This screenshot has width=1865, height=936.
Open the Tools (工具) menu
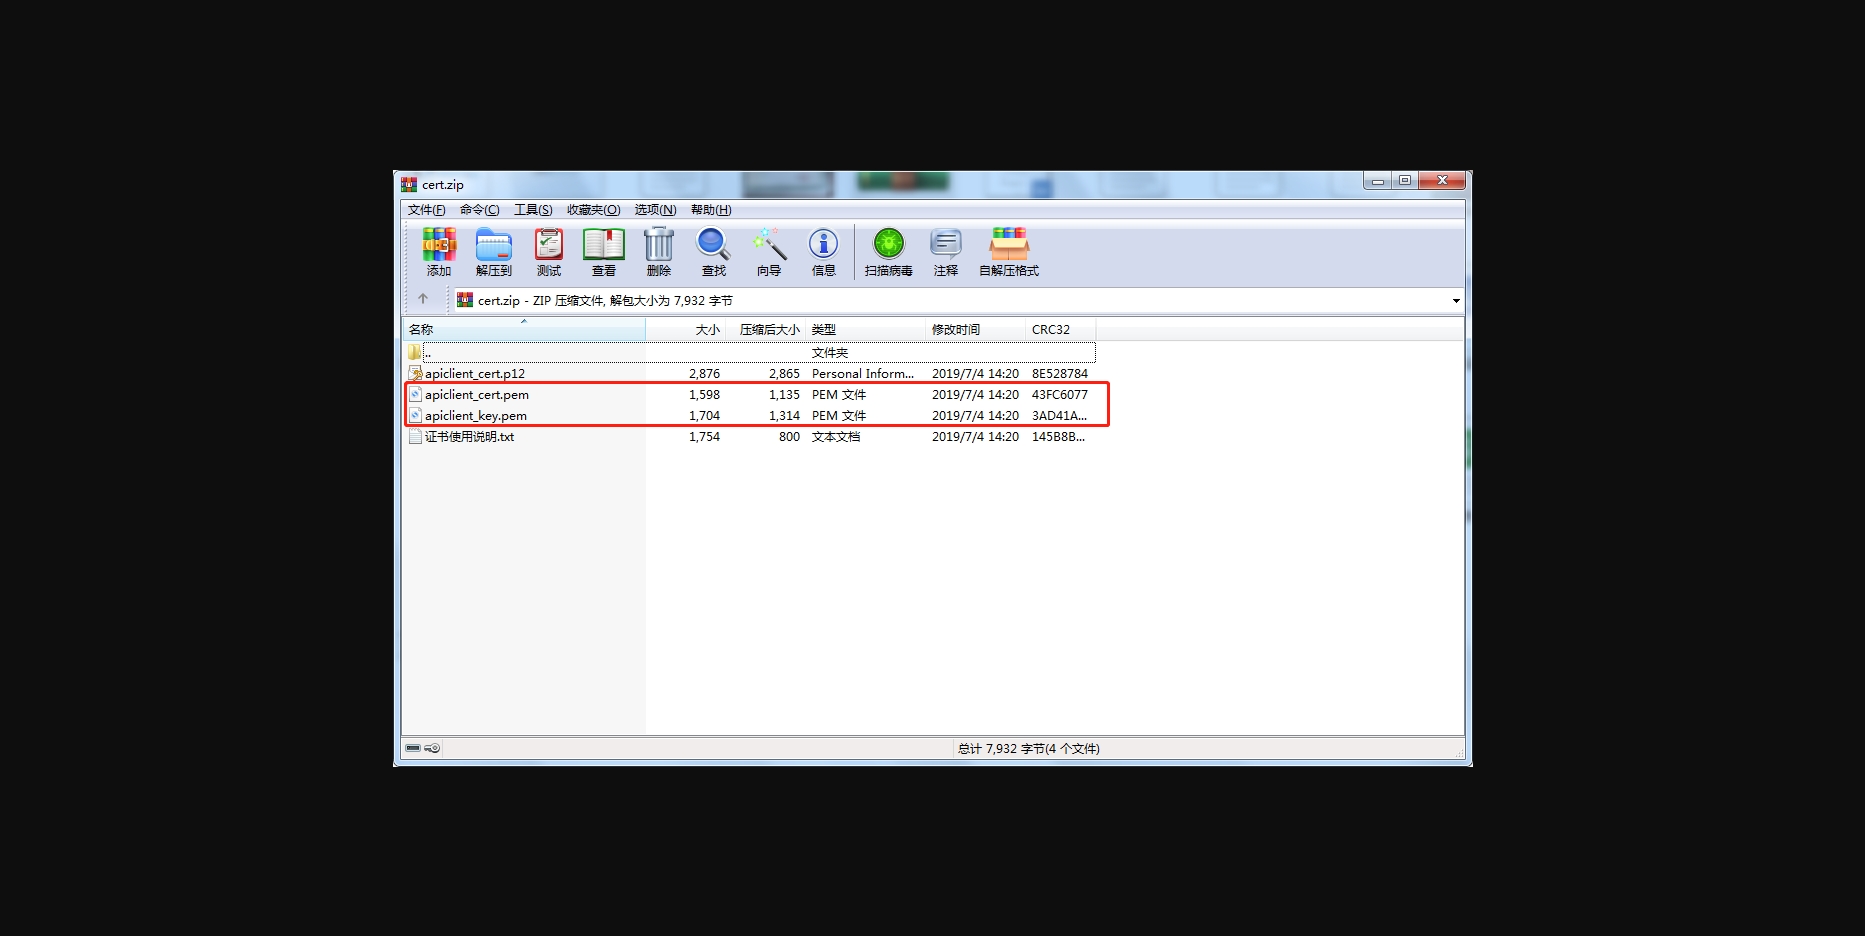click(533, 210)
